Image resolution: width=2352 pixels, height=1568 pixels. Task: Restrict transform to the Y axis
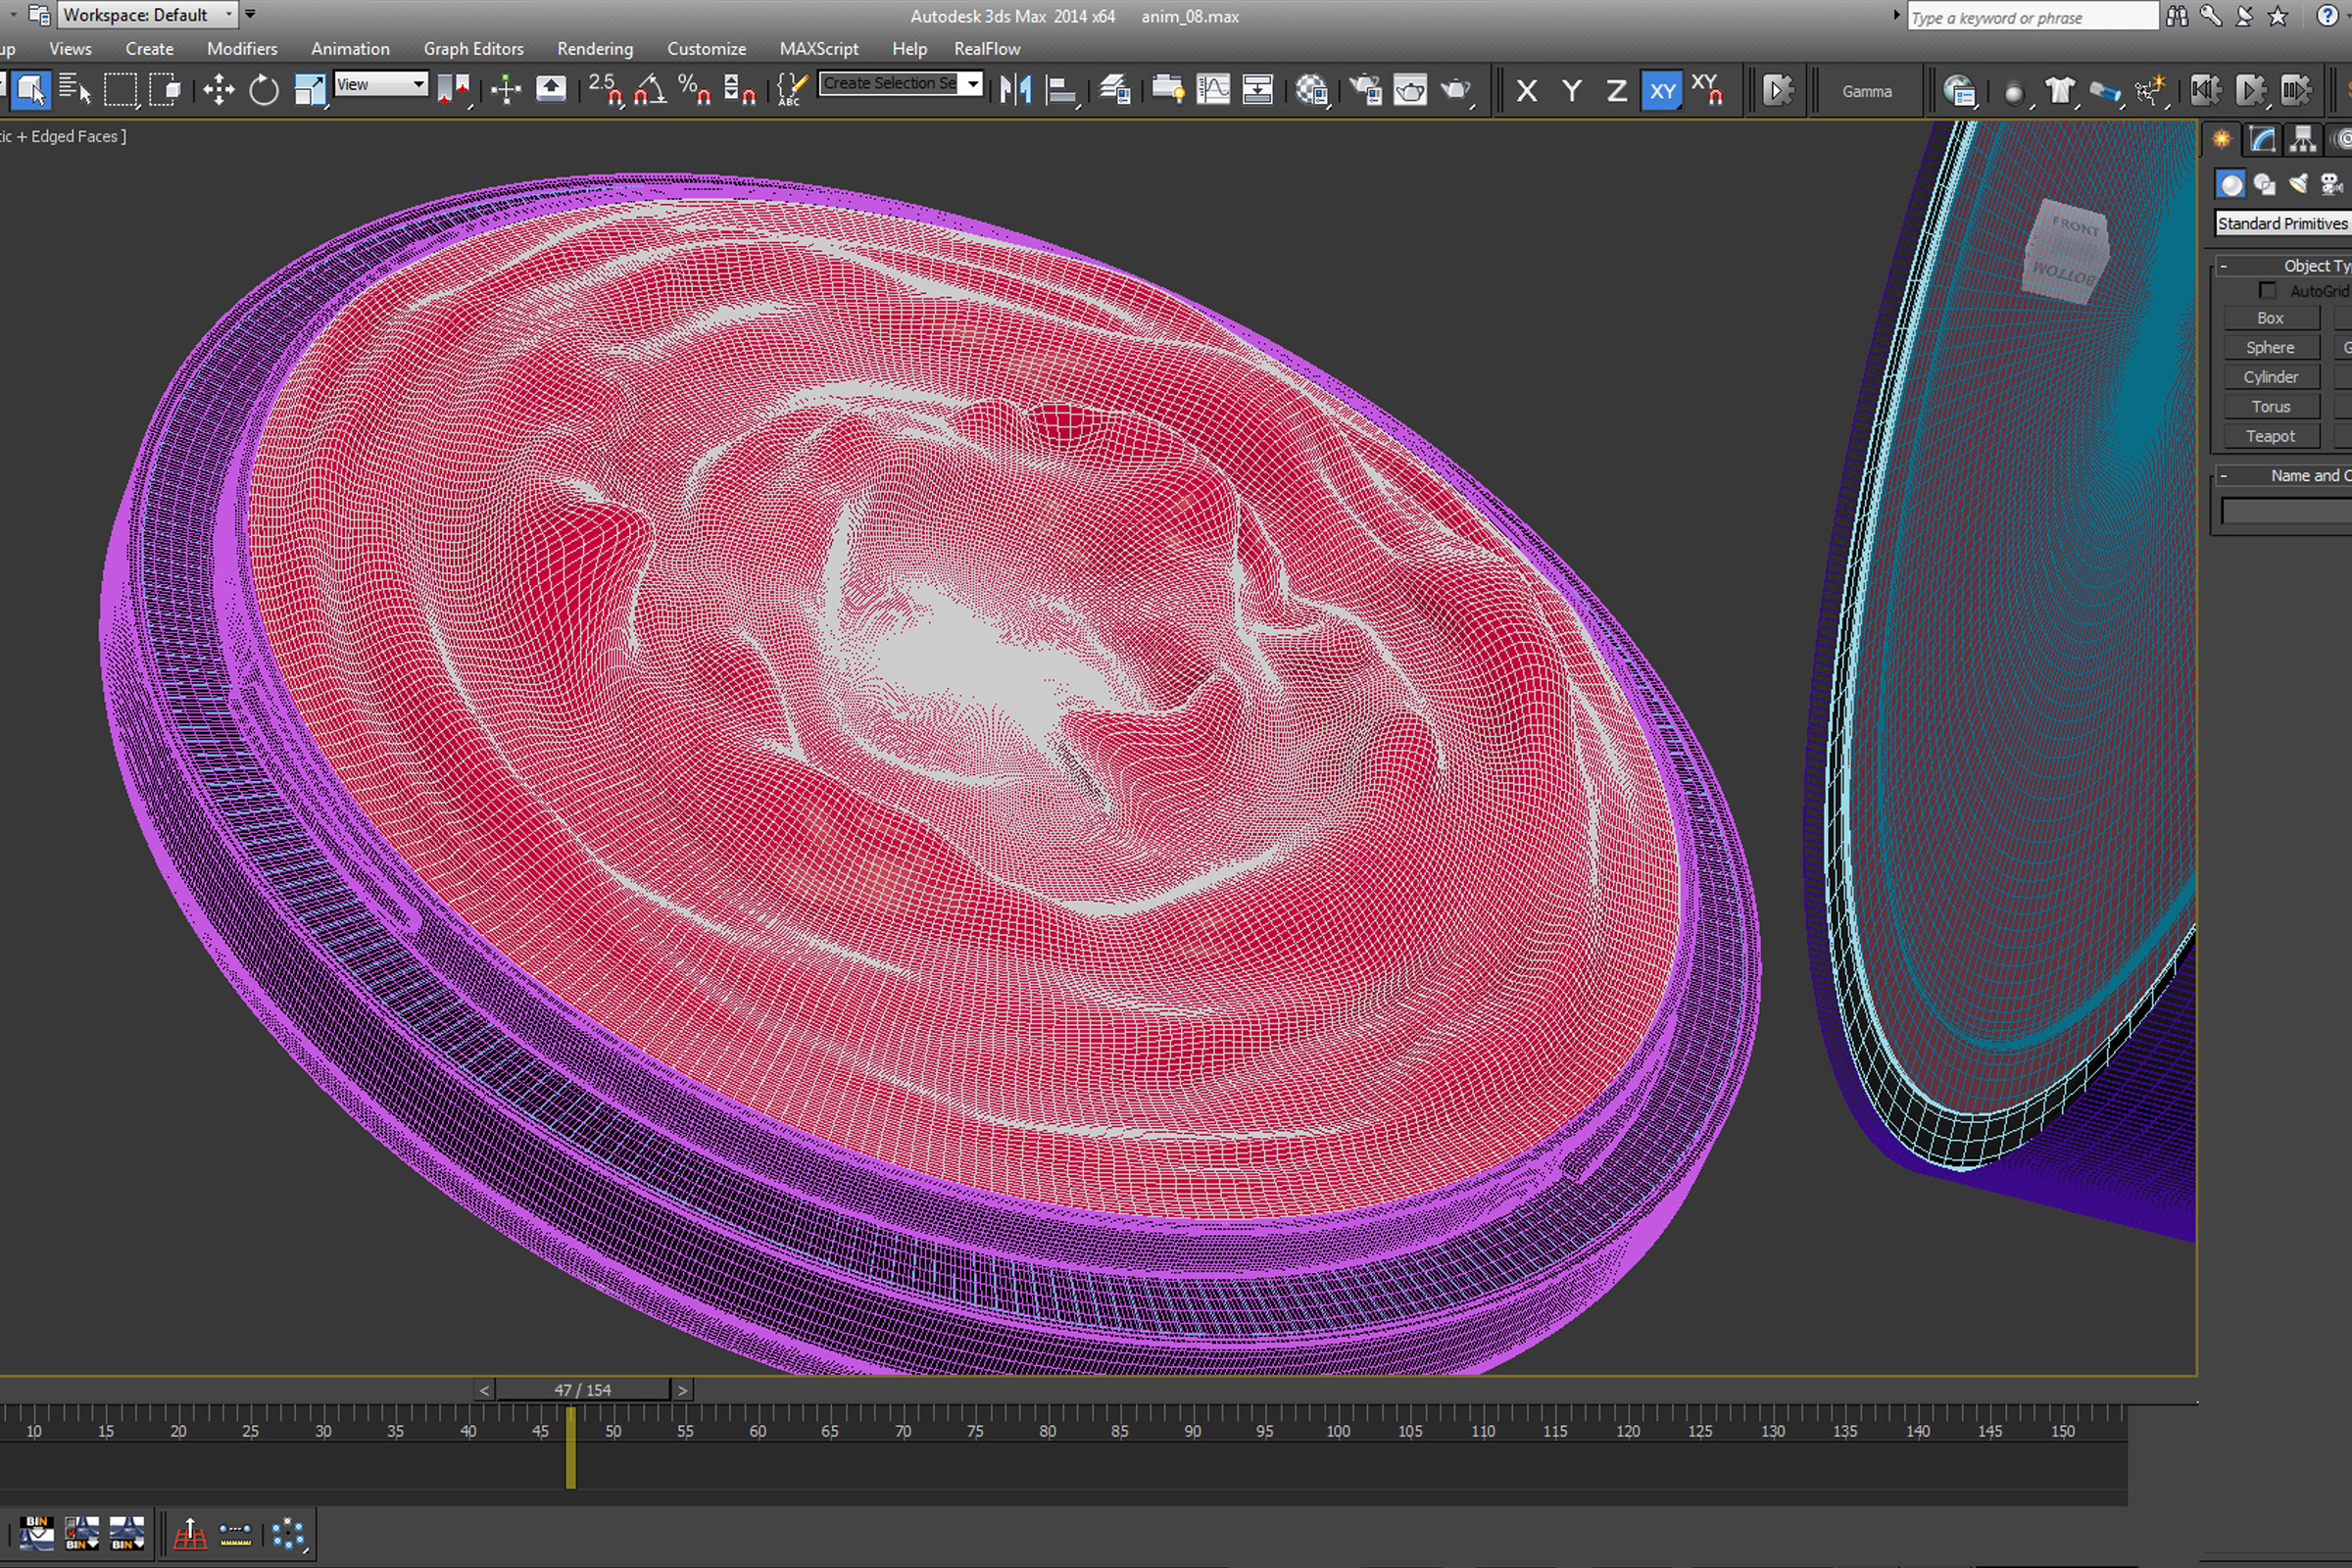(1572, 91)
